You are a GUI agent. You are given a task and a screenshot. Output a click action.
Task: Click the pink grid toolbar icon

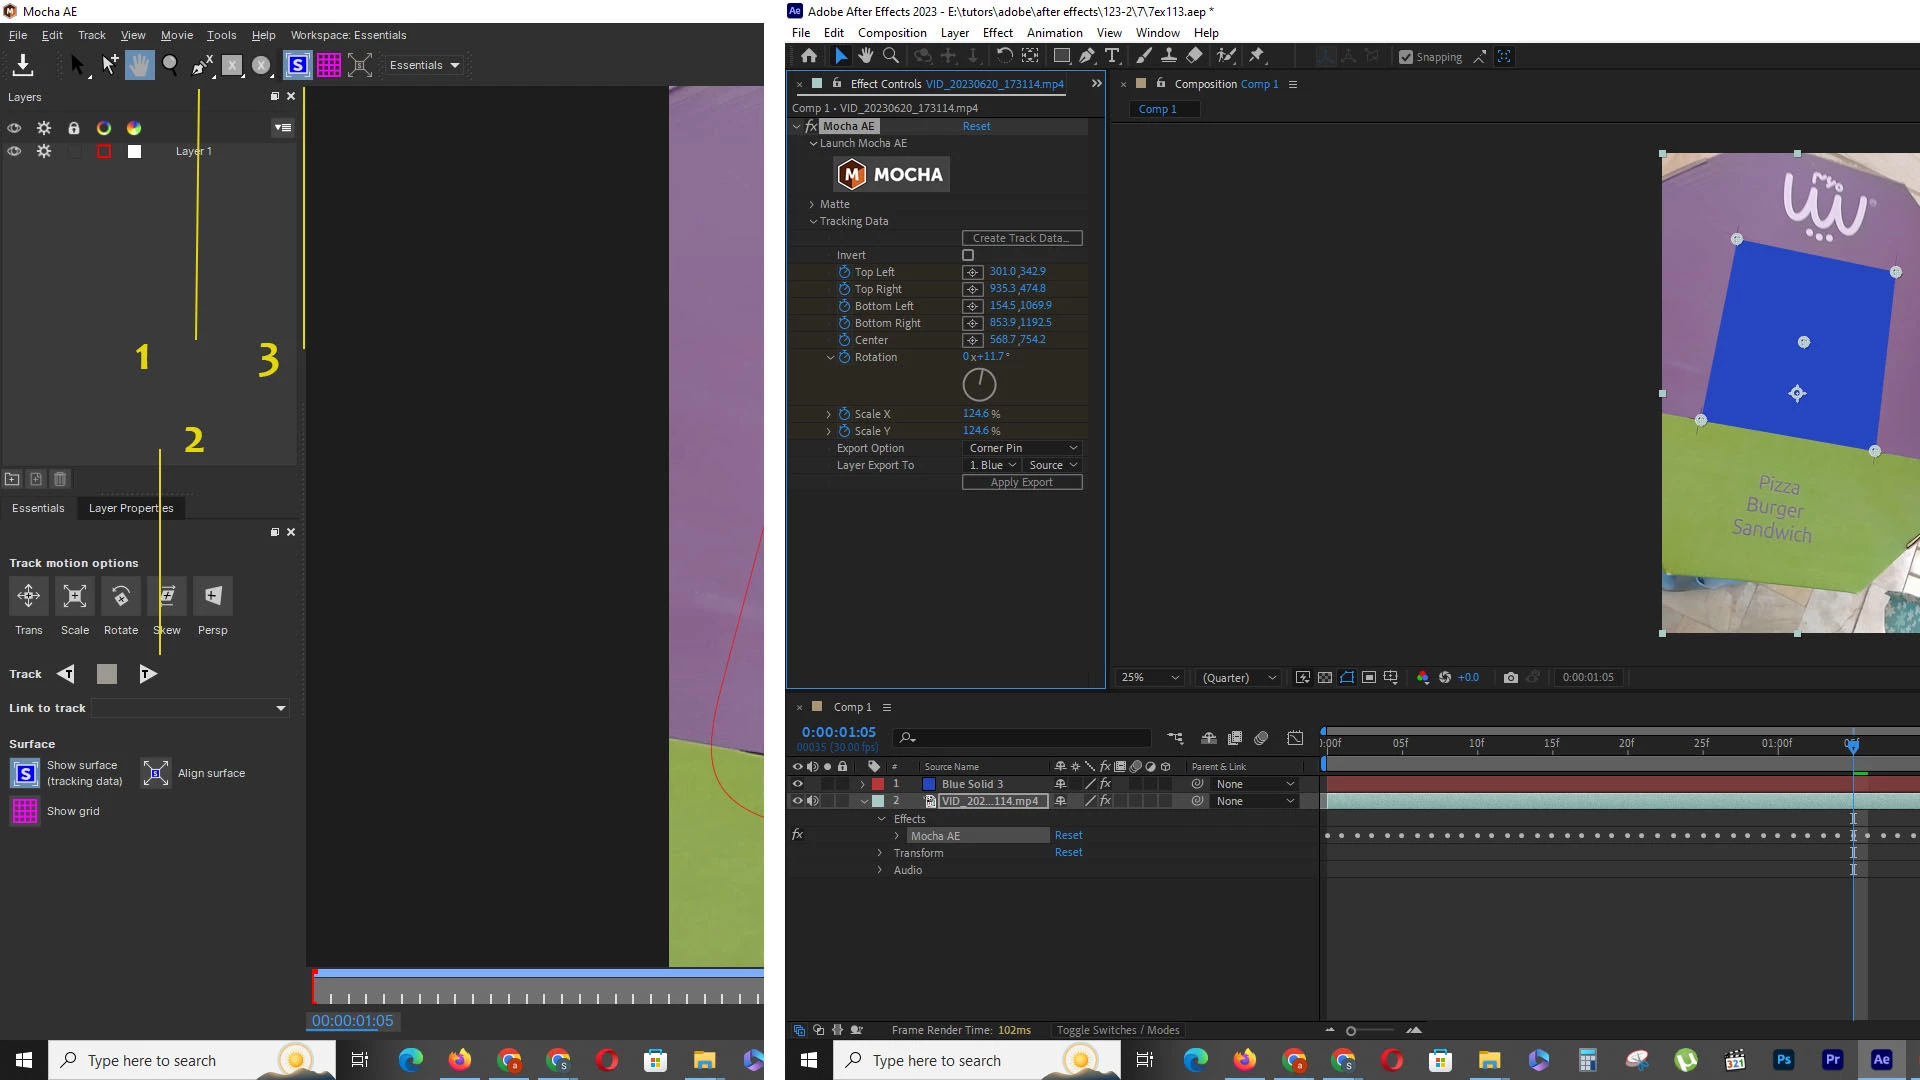click(x=329, y=65)
